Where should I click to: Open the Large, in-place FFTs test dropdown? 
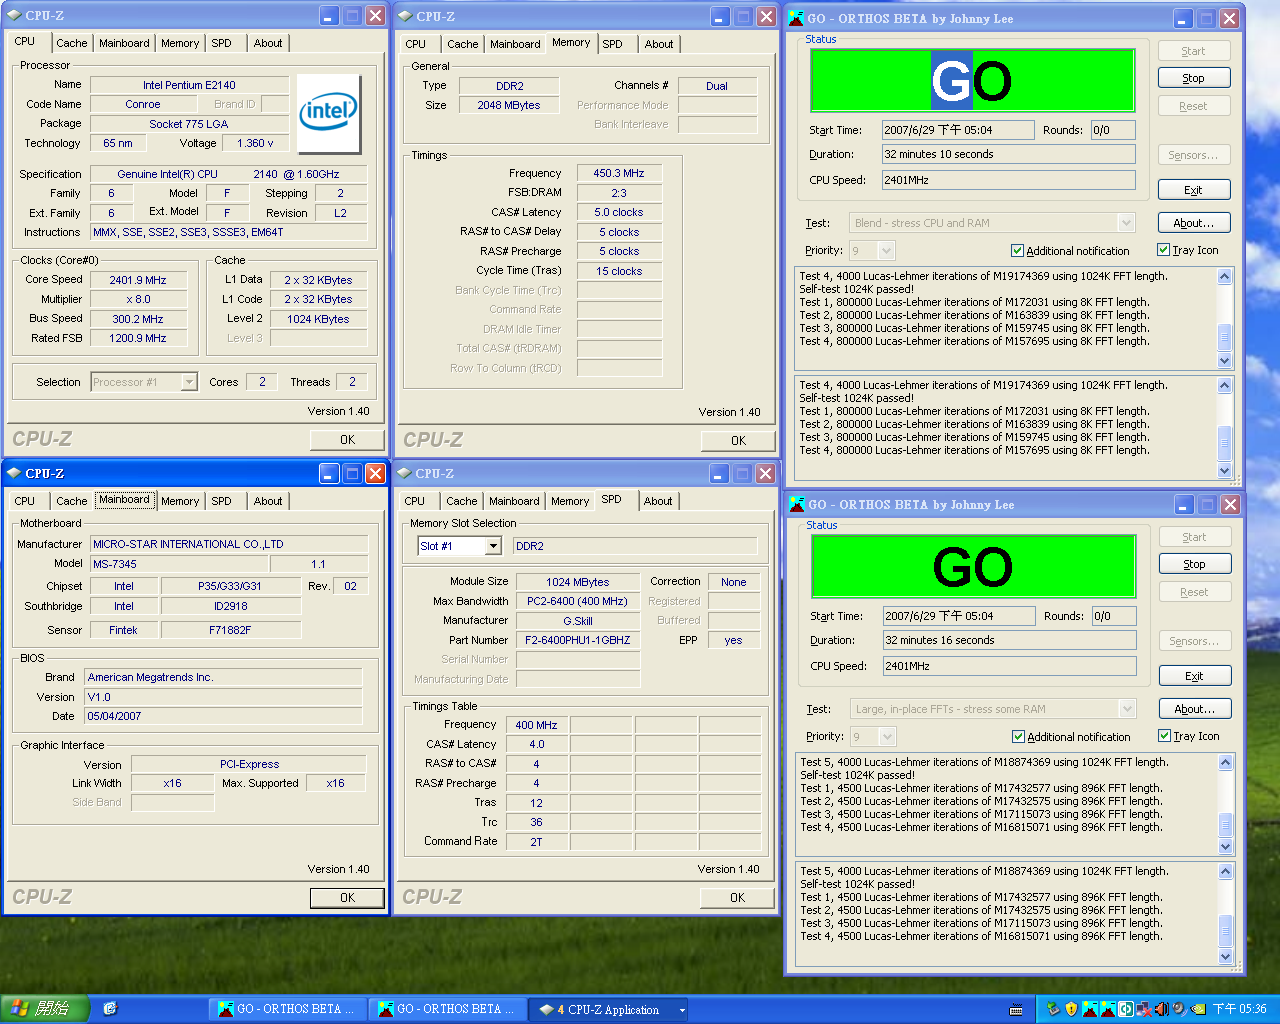coord(1128,709)
